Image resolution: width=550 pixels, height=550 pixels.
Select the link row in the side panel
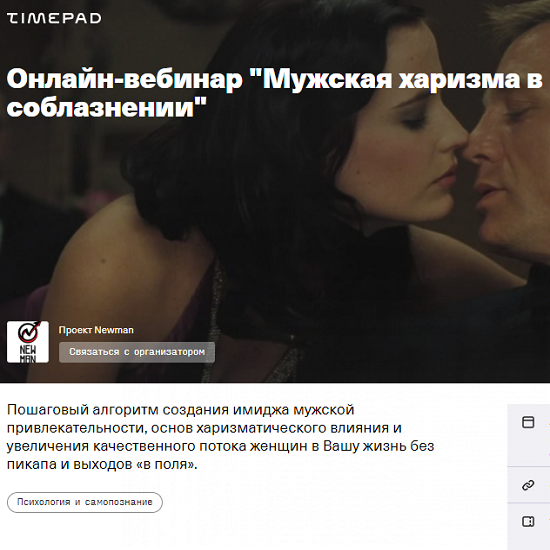point(529,485)
